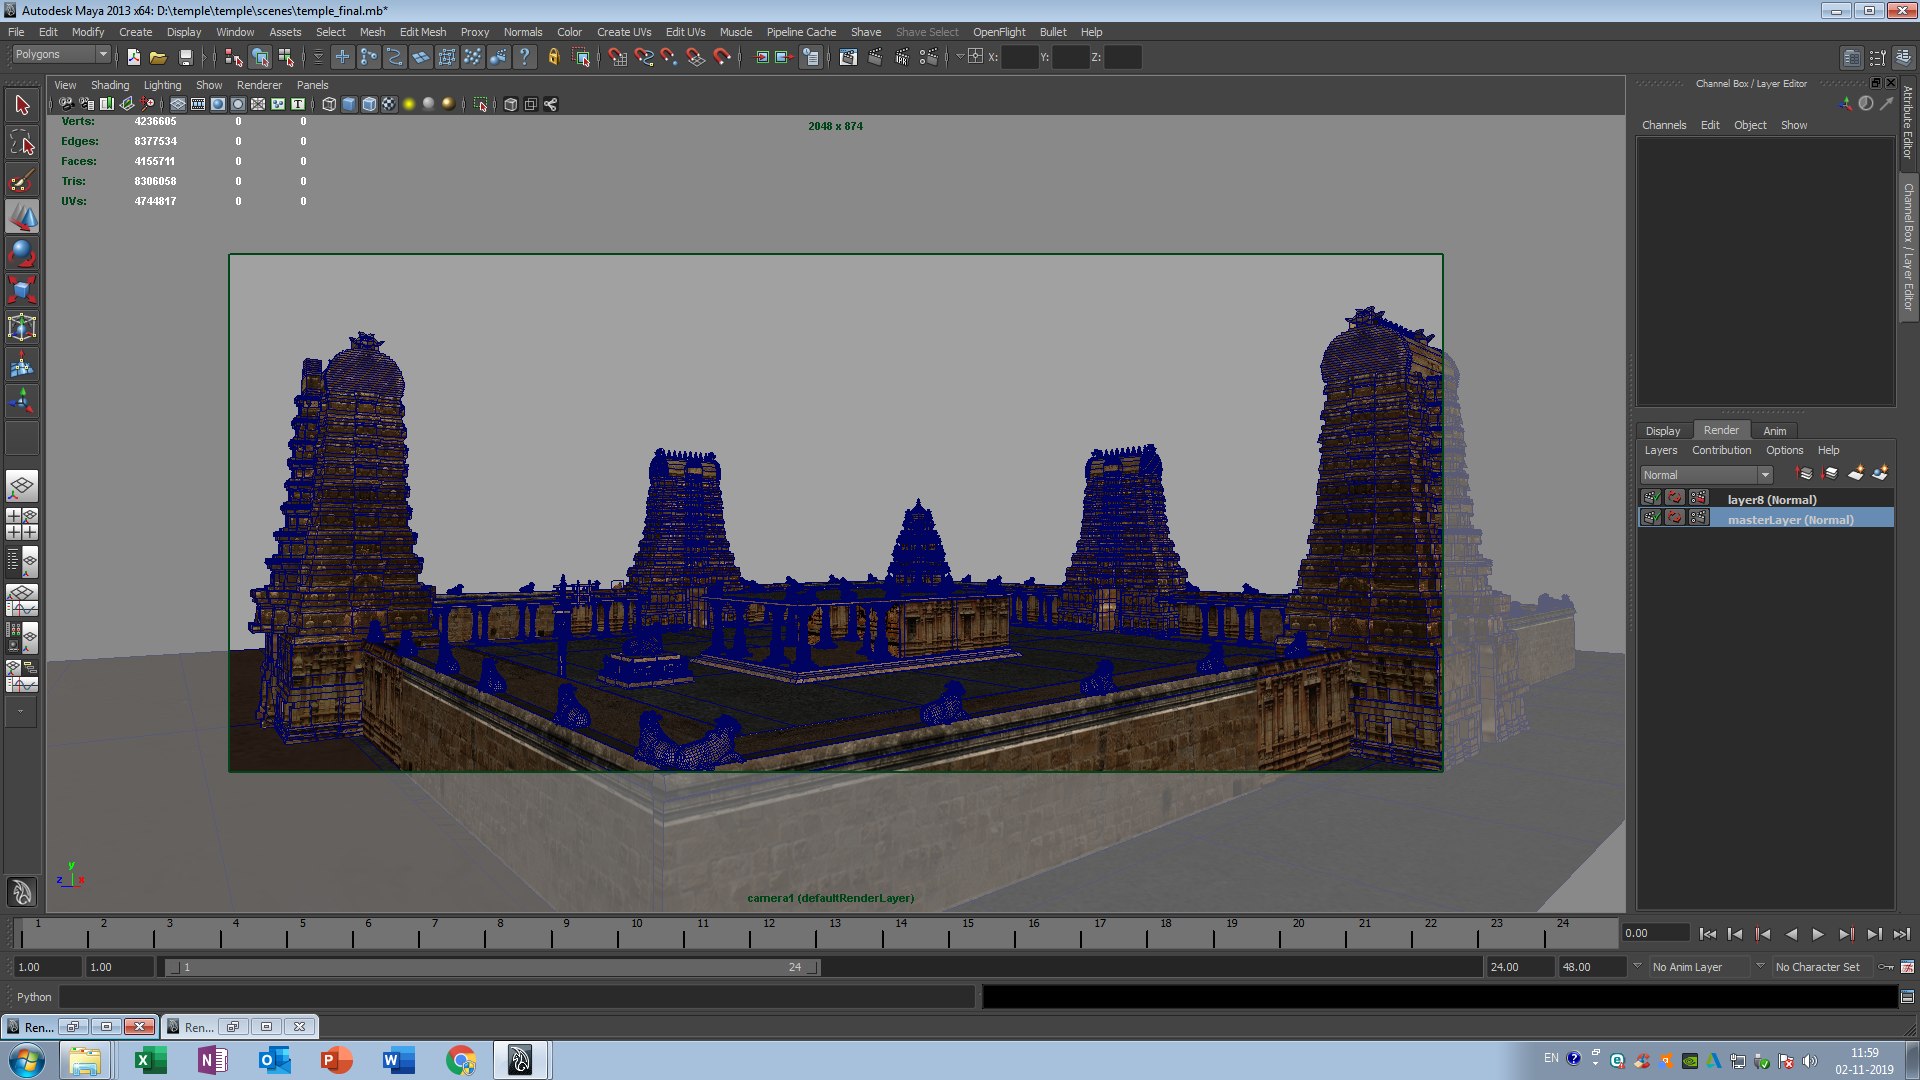Open the panel Renderer menu
1920x1080 pixels.
(259, 85)
